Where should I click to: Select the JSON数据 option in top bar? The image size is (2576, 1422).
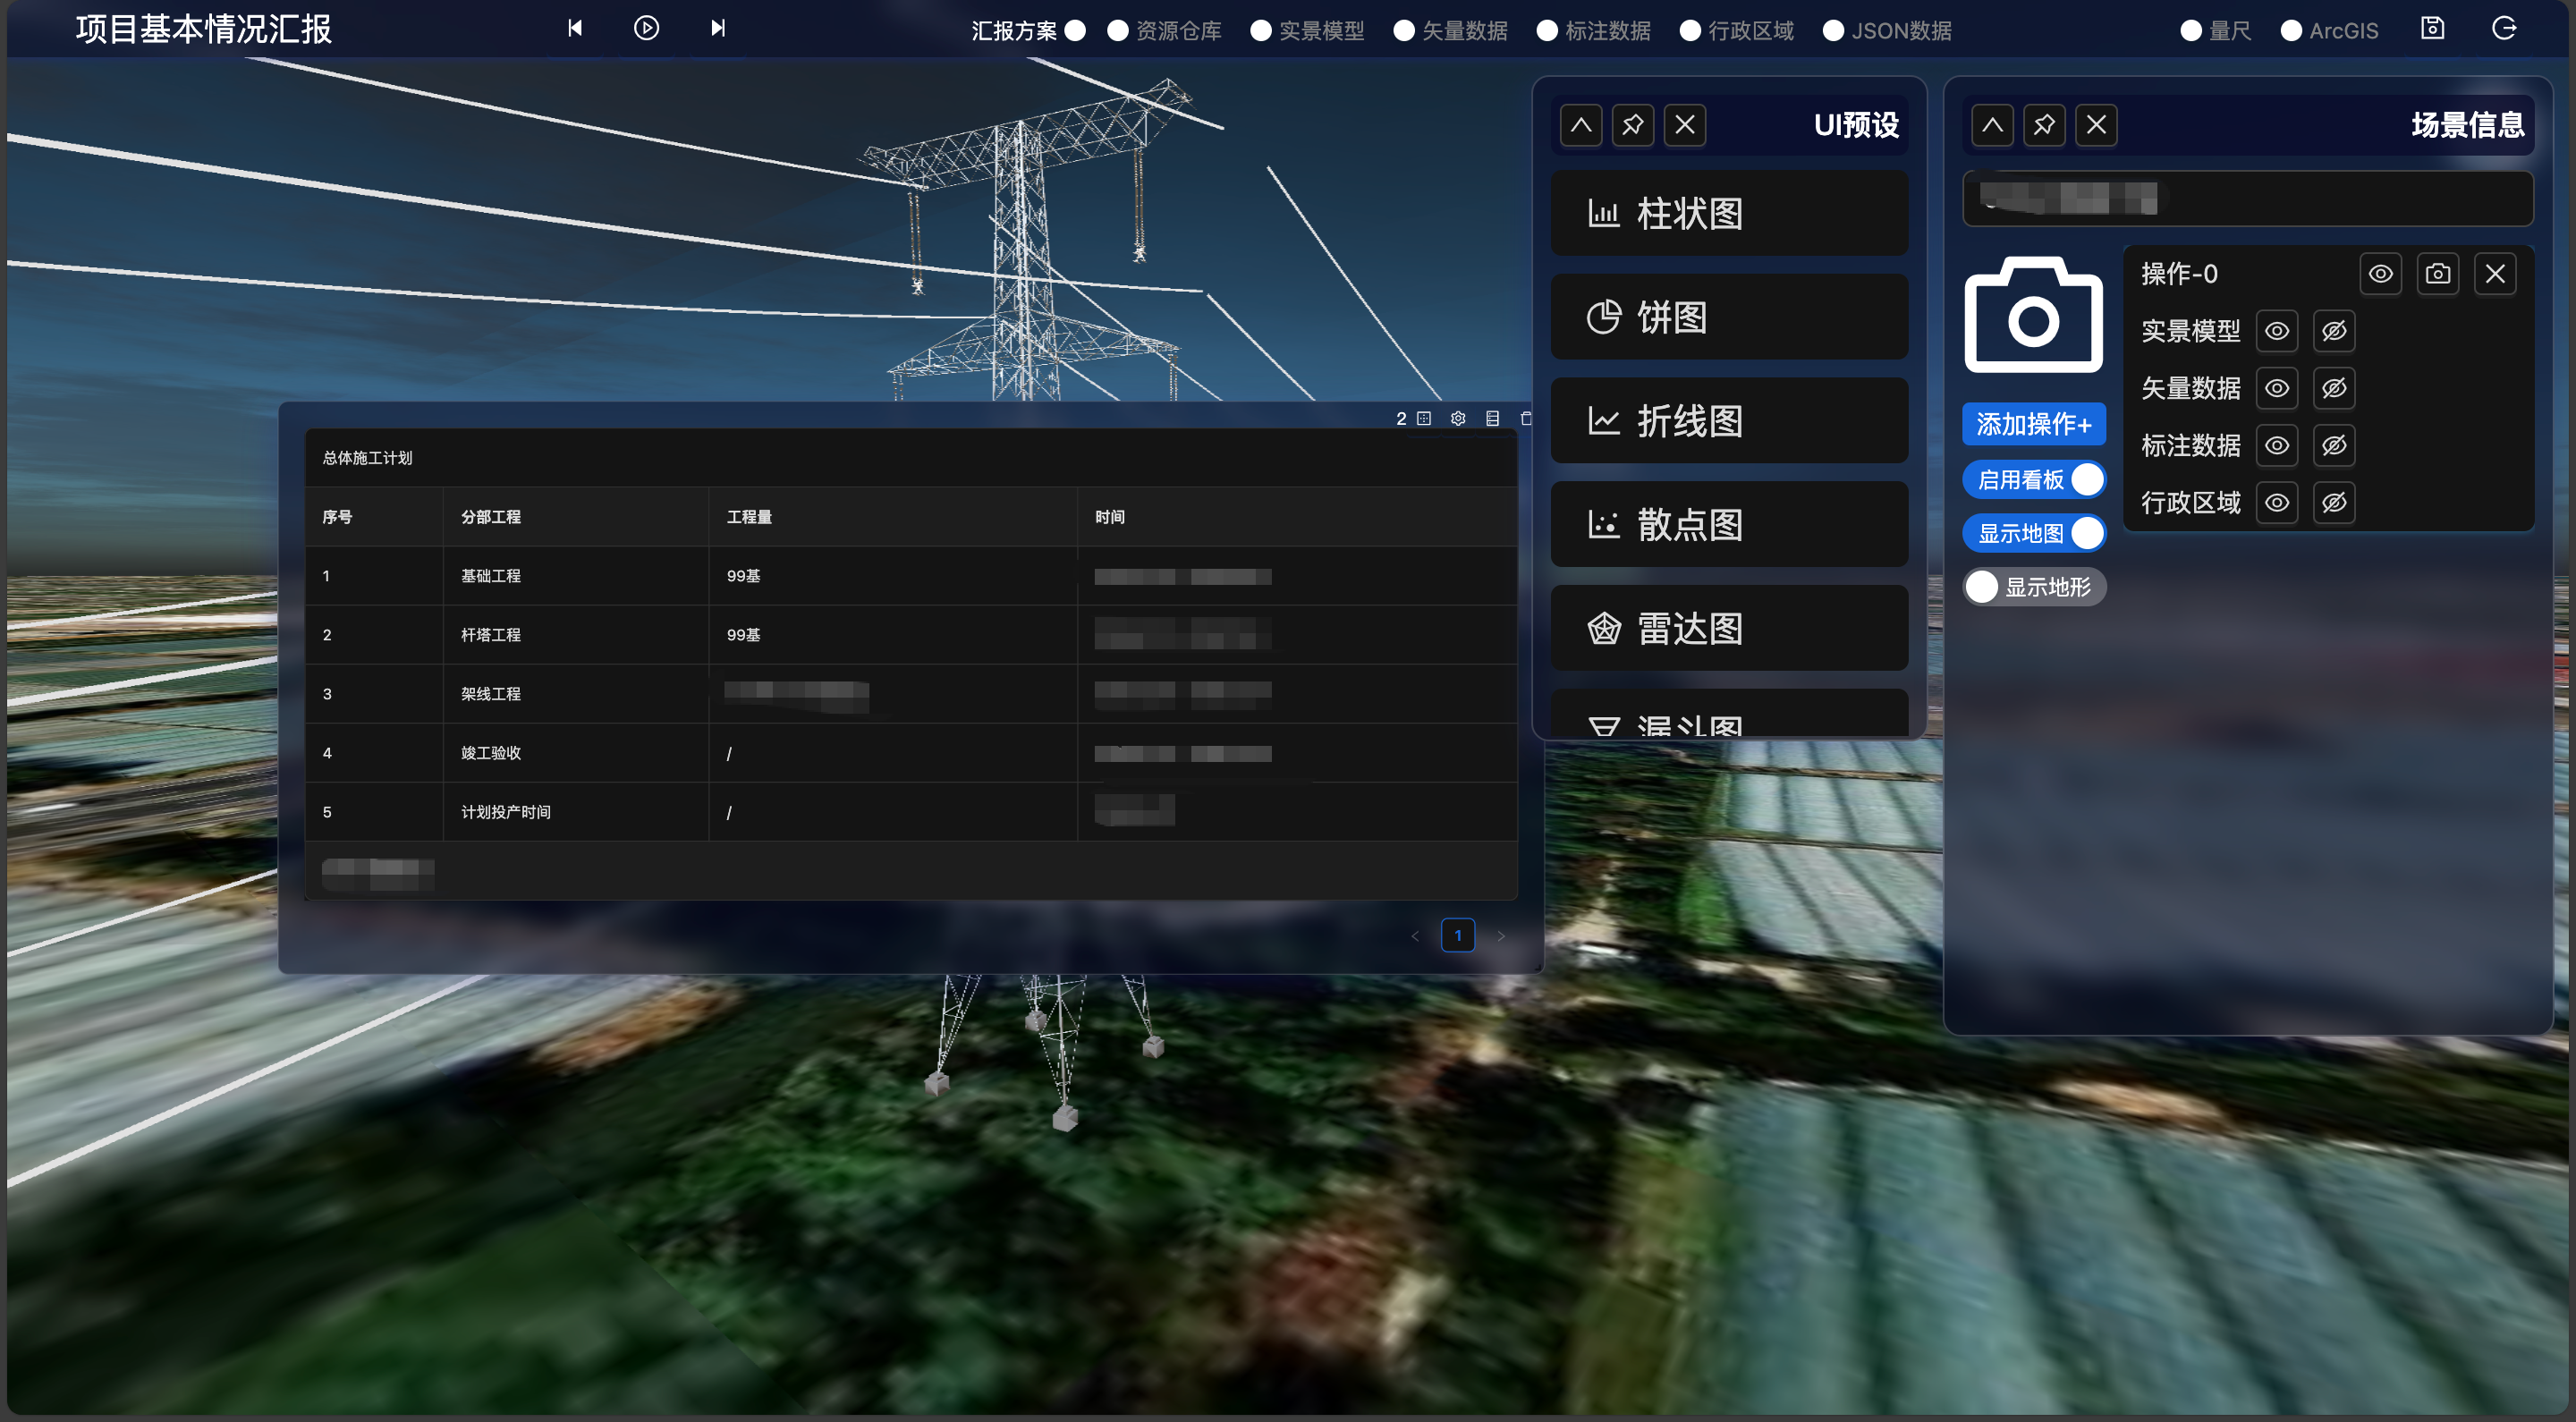point(1833,30)
